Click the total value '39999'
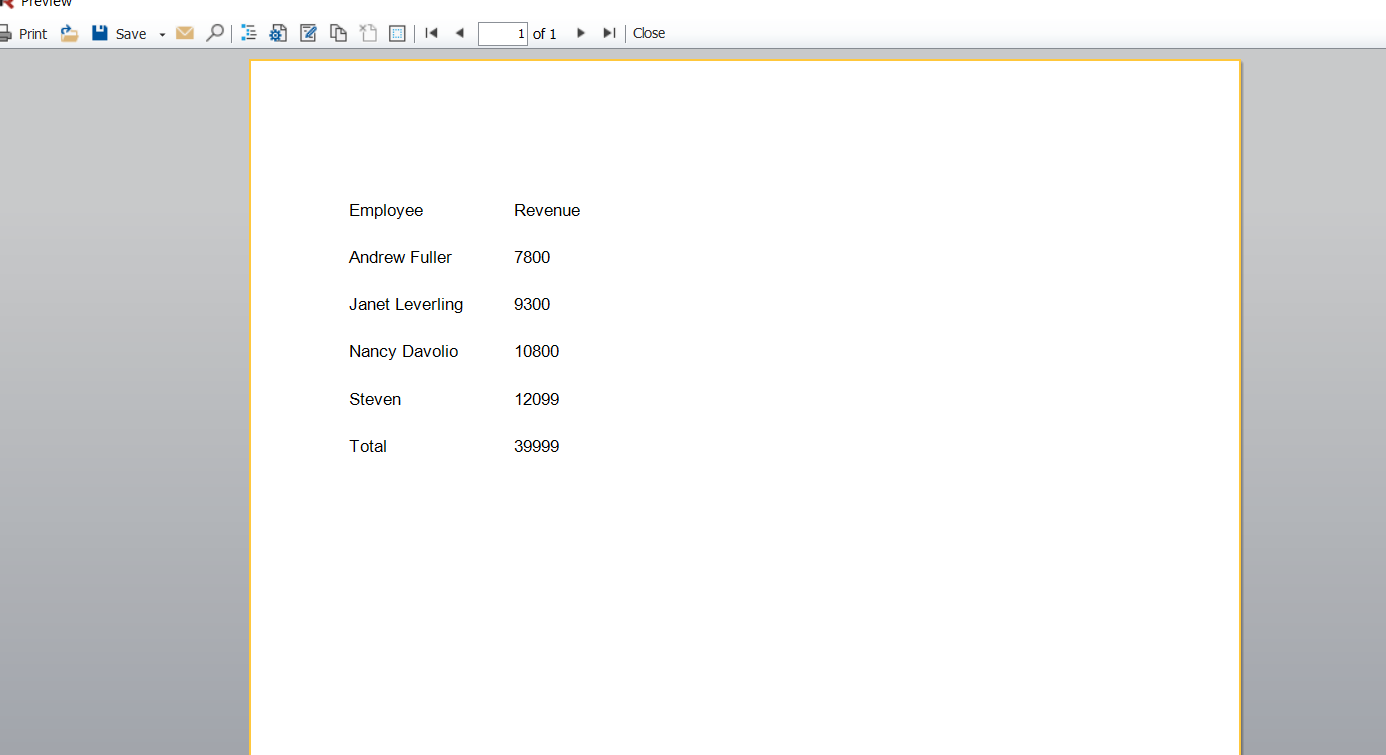Image resolution: width=1386 pixels, height=755 pixels. point(537,446)
